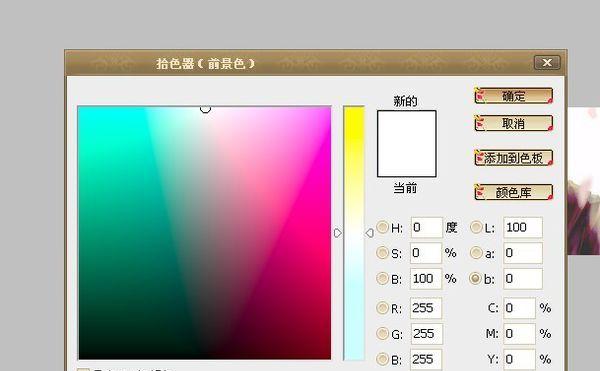
Task: Click the left slider arrow on color strip
Action: [x=338, y=233]
